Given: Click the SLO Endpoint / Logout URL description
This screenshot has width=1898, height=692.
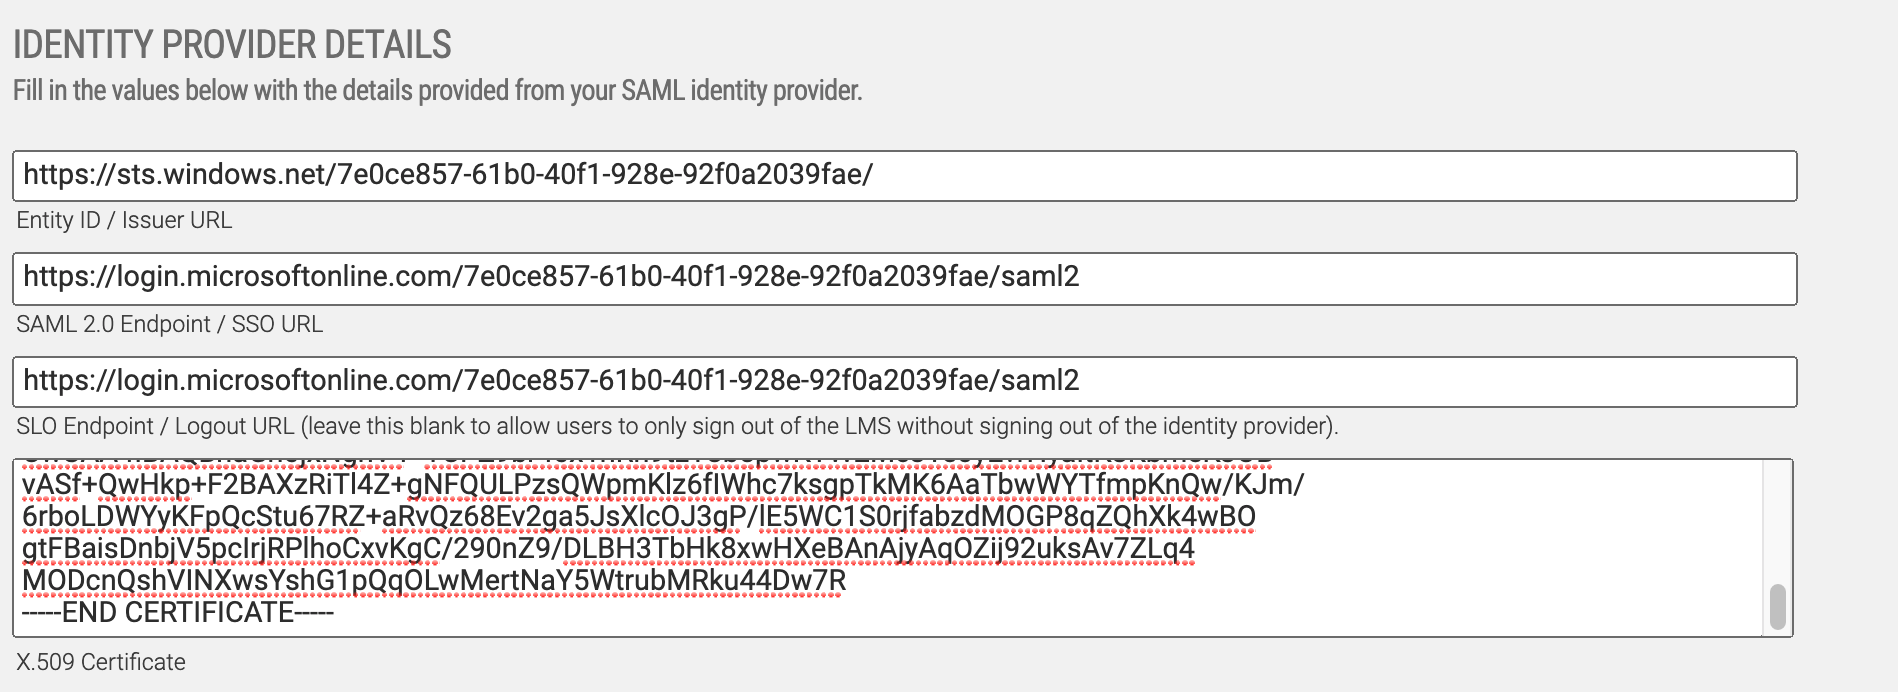Looking at the screenshot, I should coord(676,427).
